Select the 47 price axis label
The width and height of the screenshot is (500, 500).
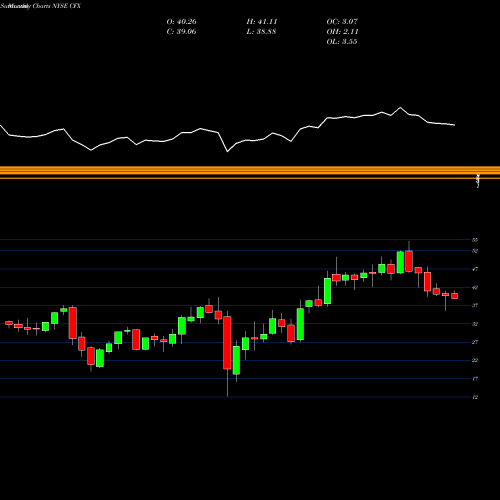[475, 269]
